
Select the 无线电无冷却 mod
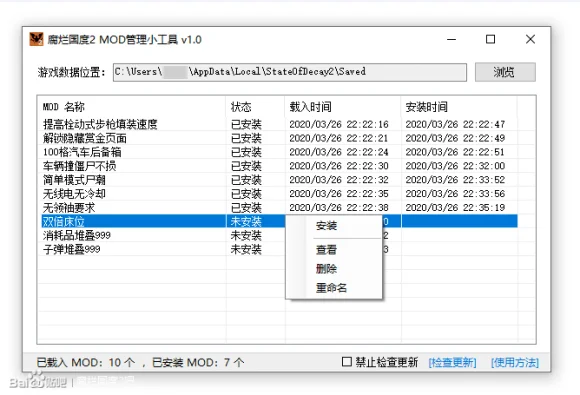pyautogui.click(x=74, y=194)
